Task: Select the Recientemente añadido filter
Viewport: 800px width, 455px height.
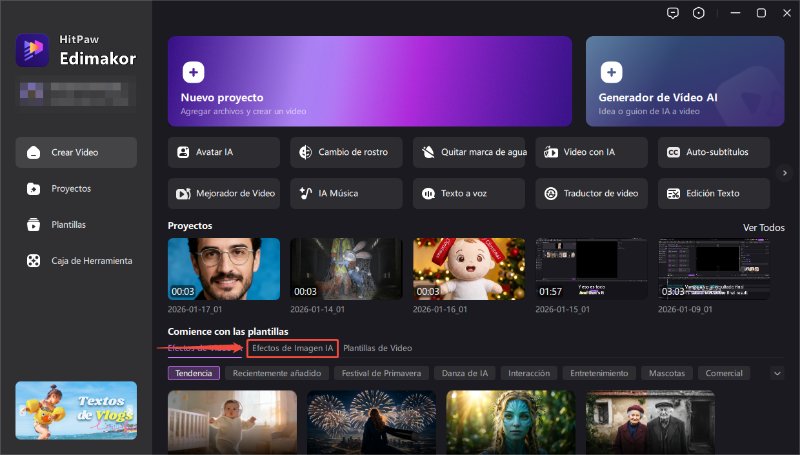Action: 277,373
